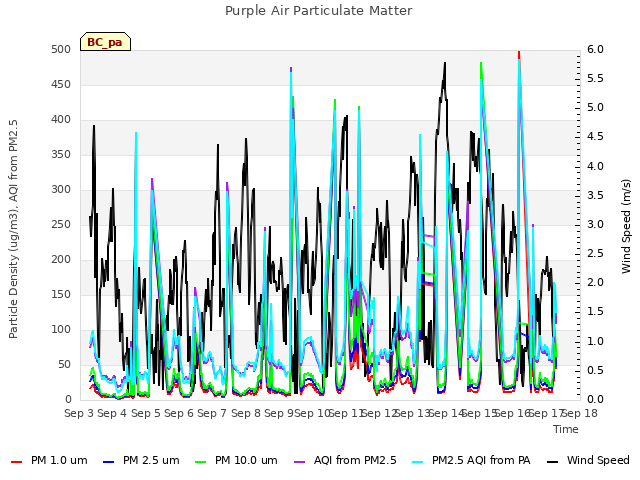Click the chart title Purple Air Particulate Matter
Viewport: 640px width, 480px height.
click(x=318, y=10)
